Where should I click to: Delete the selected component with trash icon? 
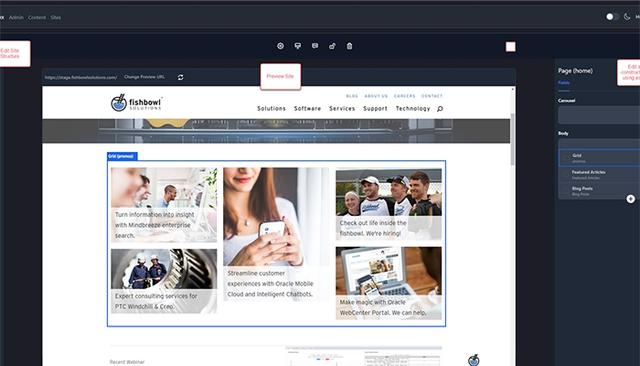[x=349, y=46]
